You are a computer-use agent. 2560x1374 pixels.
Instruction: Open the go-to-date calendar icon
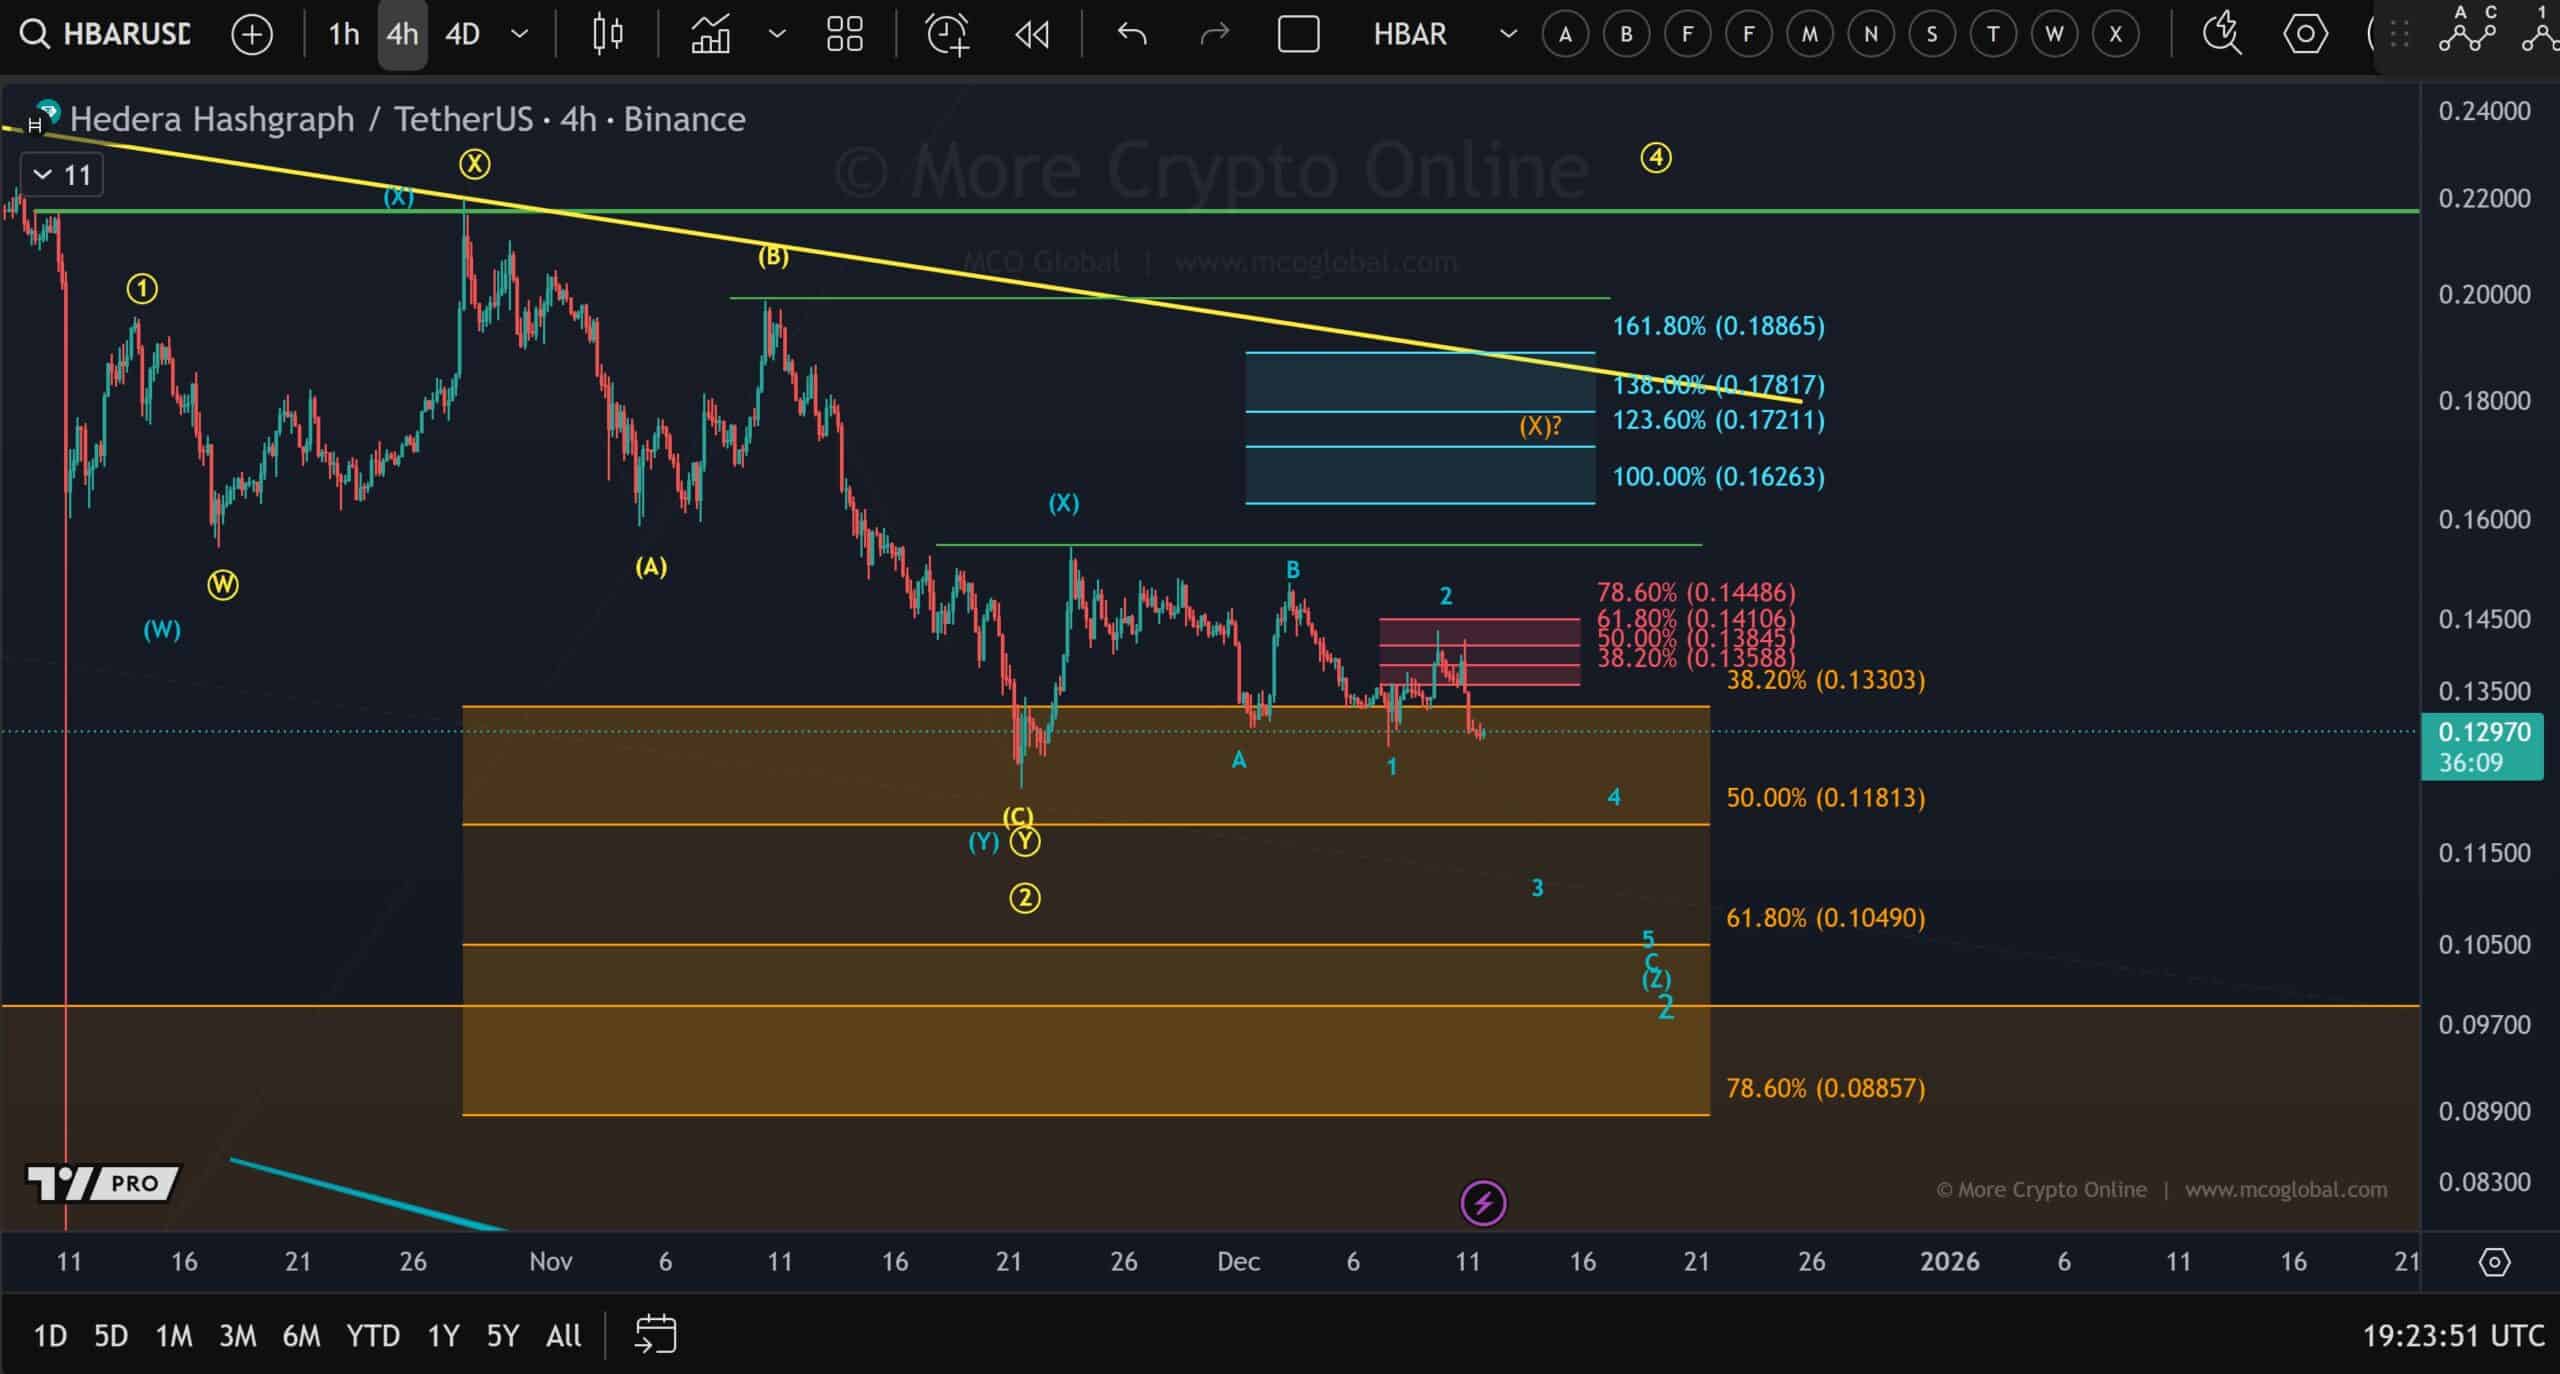(x=655, y=1334)
